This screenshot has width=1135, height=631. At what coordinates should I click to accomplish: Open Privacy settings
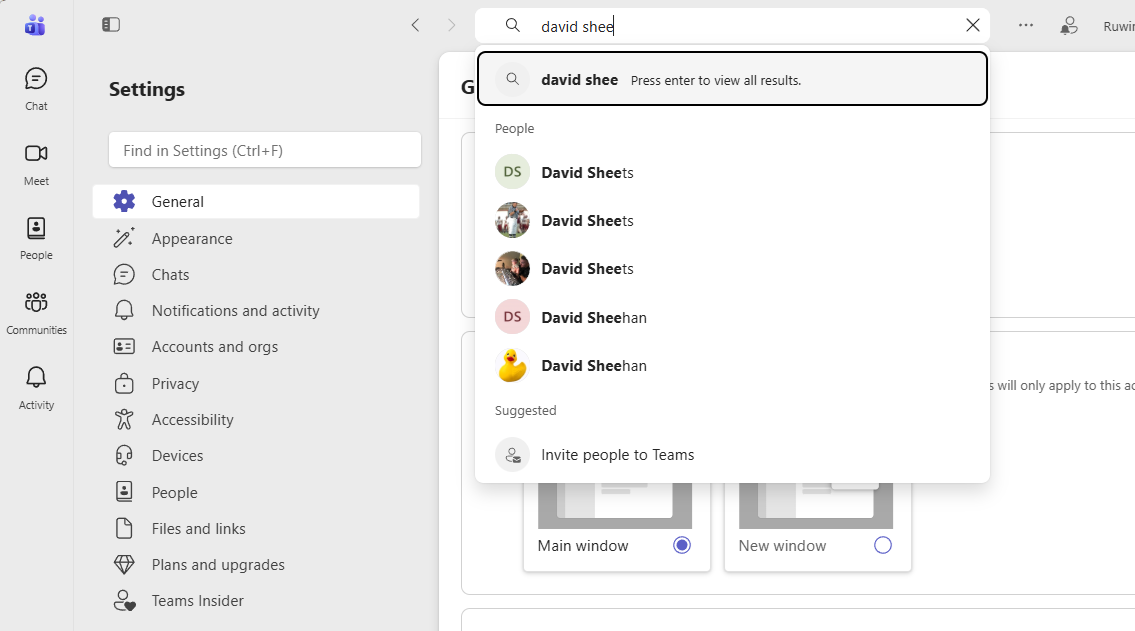256,384
